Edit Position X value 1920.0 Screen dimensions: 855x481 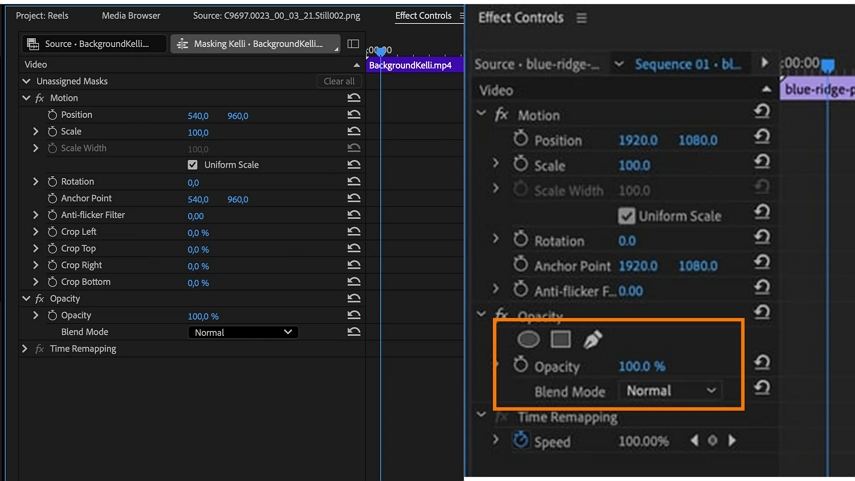pos(638,140)
